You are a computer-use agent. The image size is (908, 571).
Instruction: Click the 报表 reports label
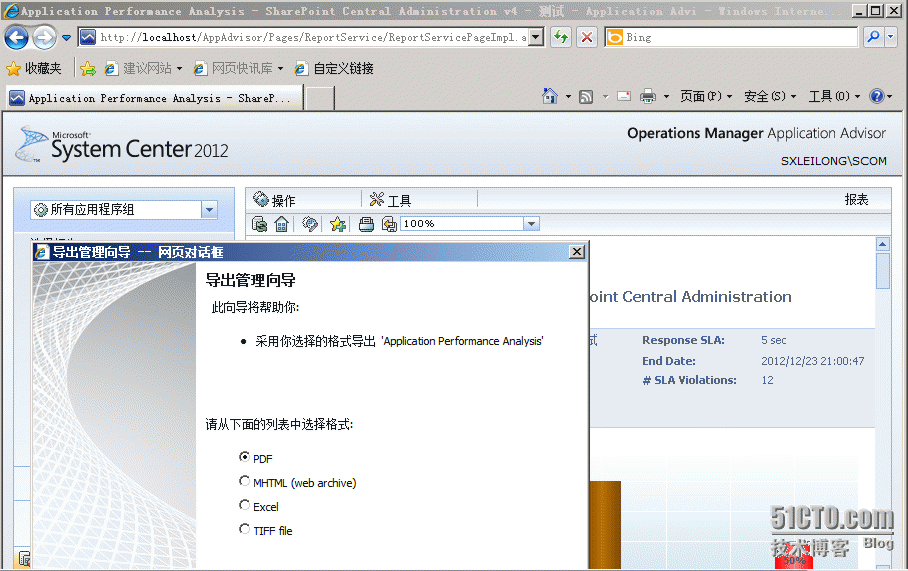[856, 199]
